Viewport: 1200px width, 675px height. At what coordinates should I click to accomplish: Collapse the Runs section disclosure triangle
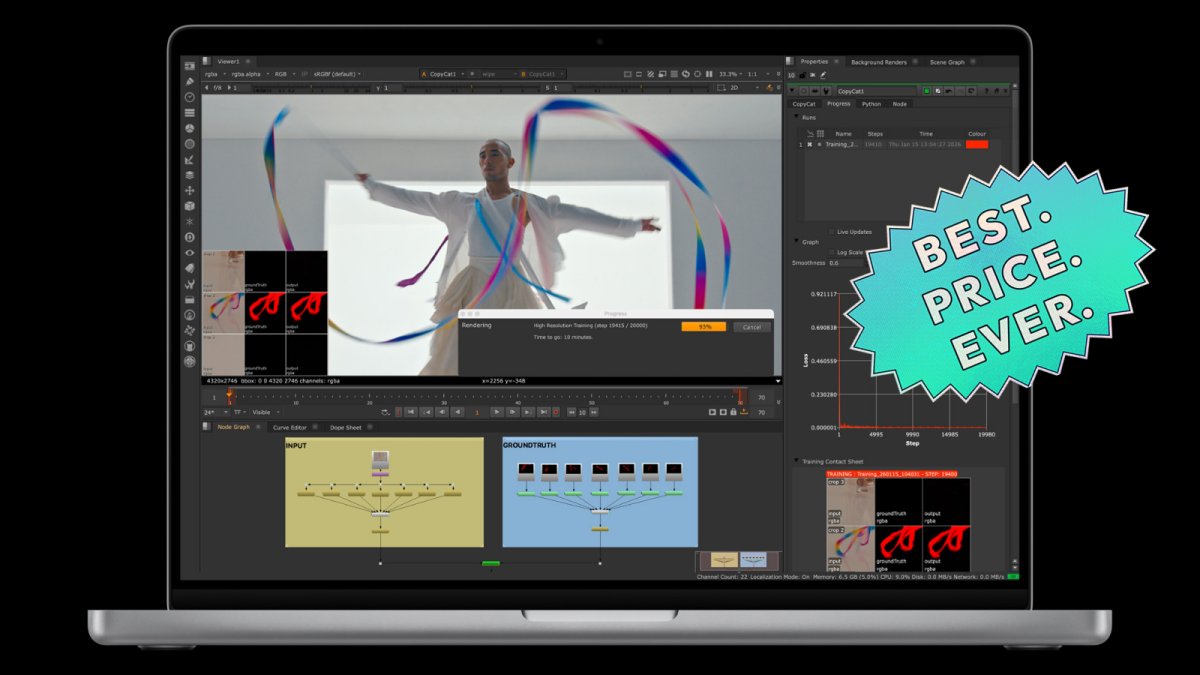(797, 118)
